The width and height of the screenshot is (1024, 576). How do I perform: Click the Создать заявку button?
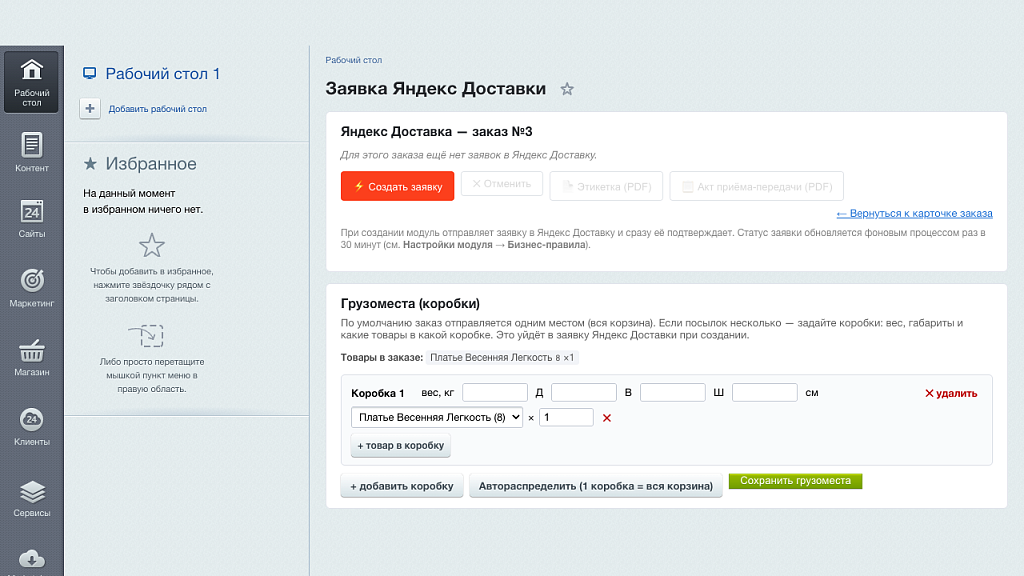397,186
